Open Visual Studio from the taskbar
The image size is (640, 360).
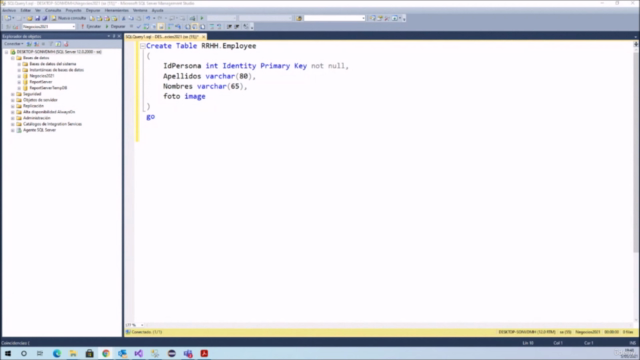point(139,353)
